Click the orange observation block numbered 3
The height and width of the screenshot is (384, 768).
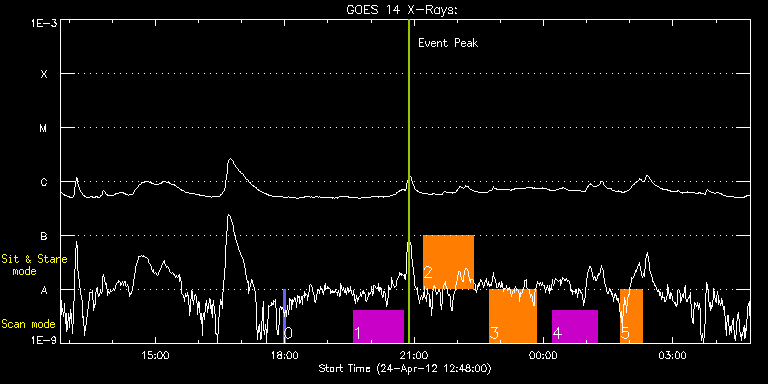pos(513,316)
